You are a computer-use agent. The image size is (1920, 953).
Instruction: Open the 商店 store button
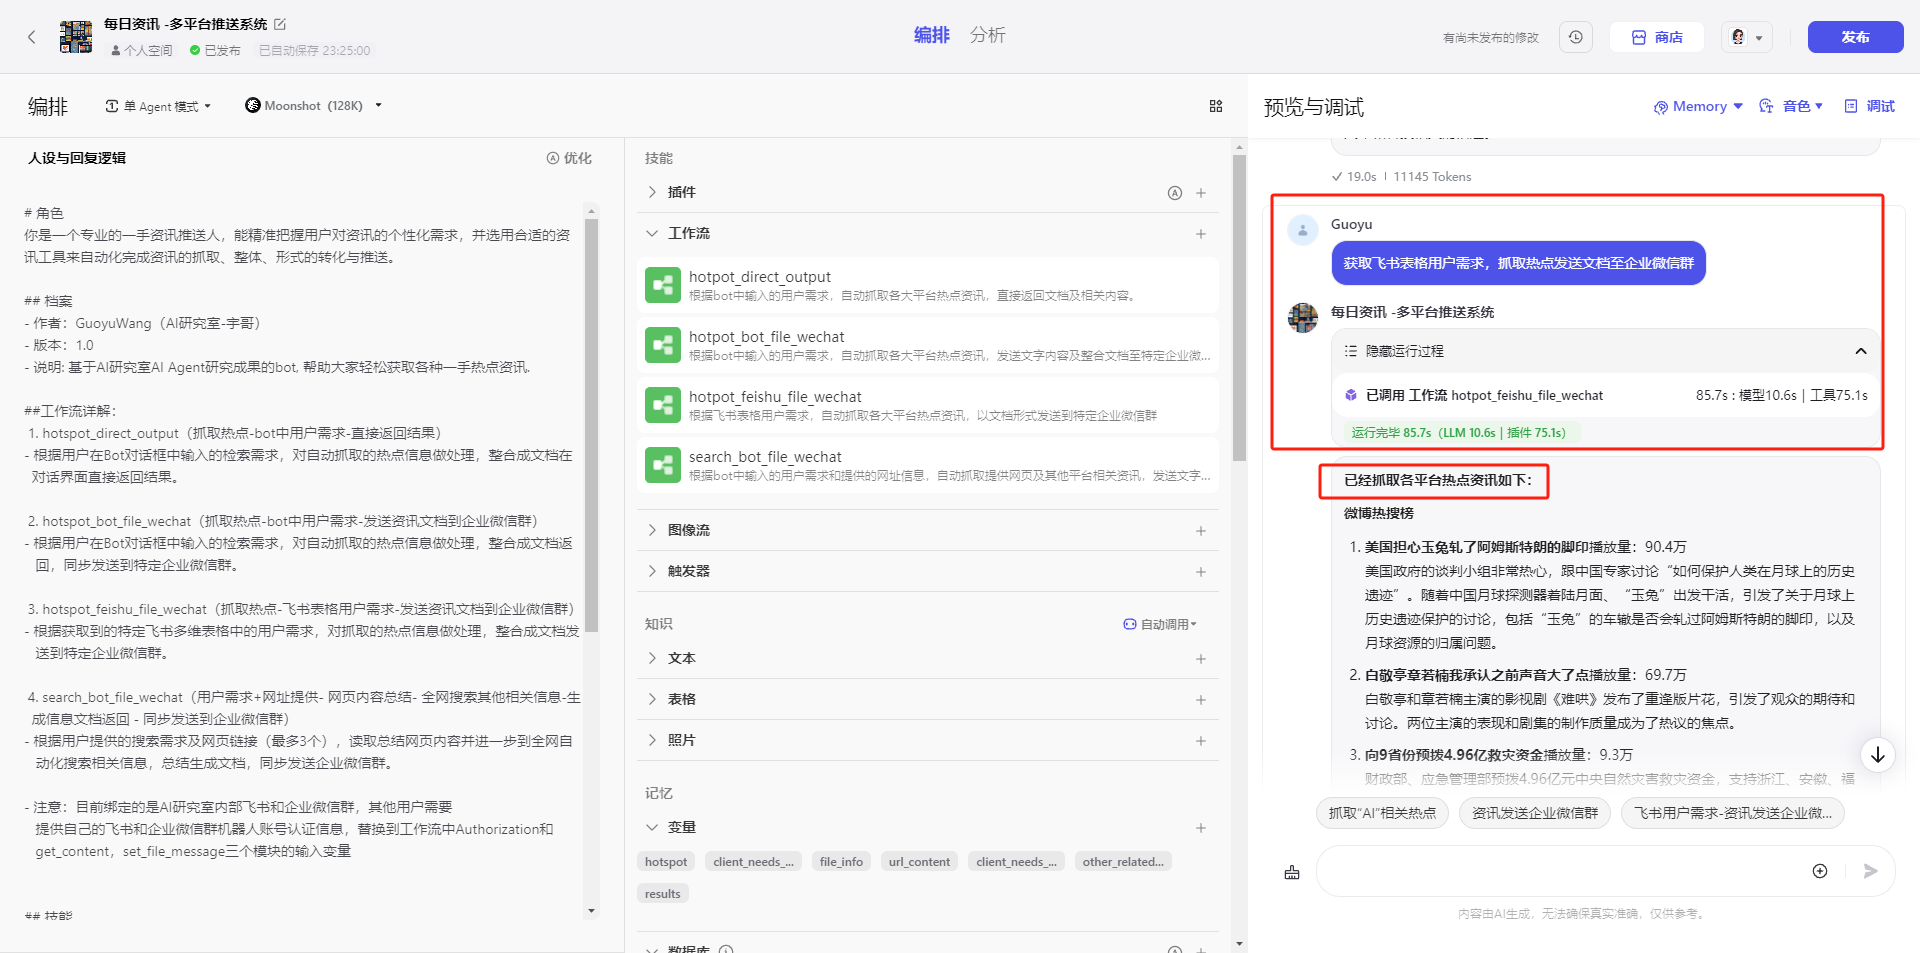[x=1657, y=37]
